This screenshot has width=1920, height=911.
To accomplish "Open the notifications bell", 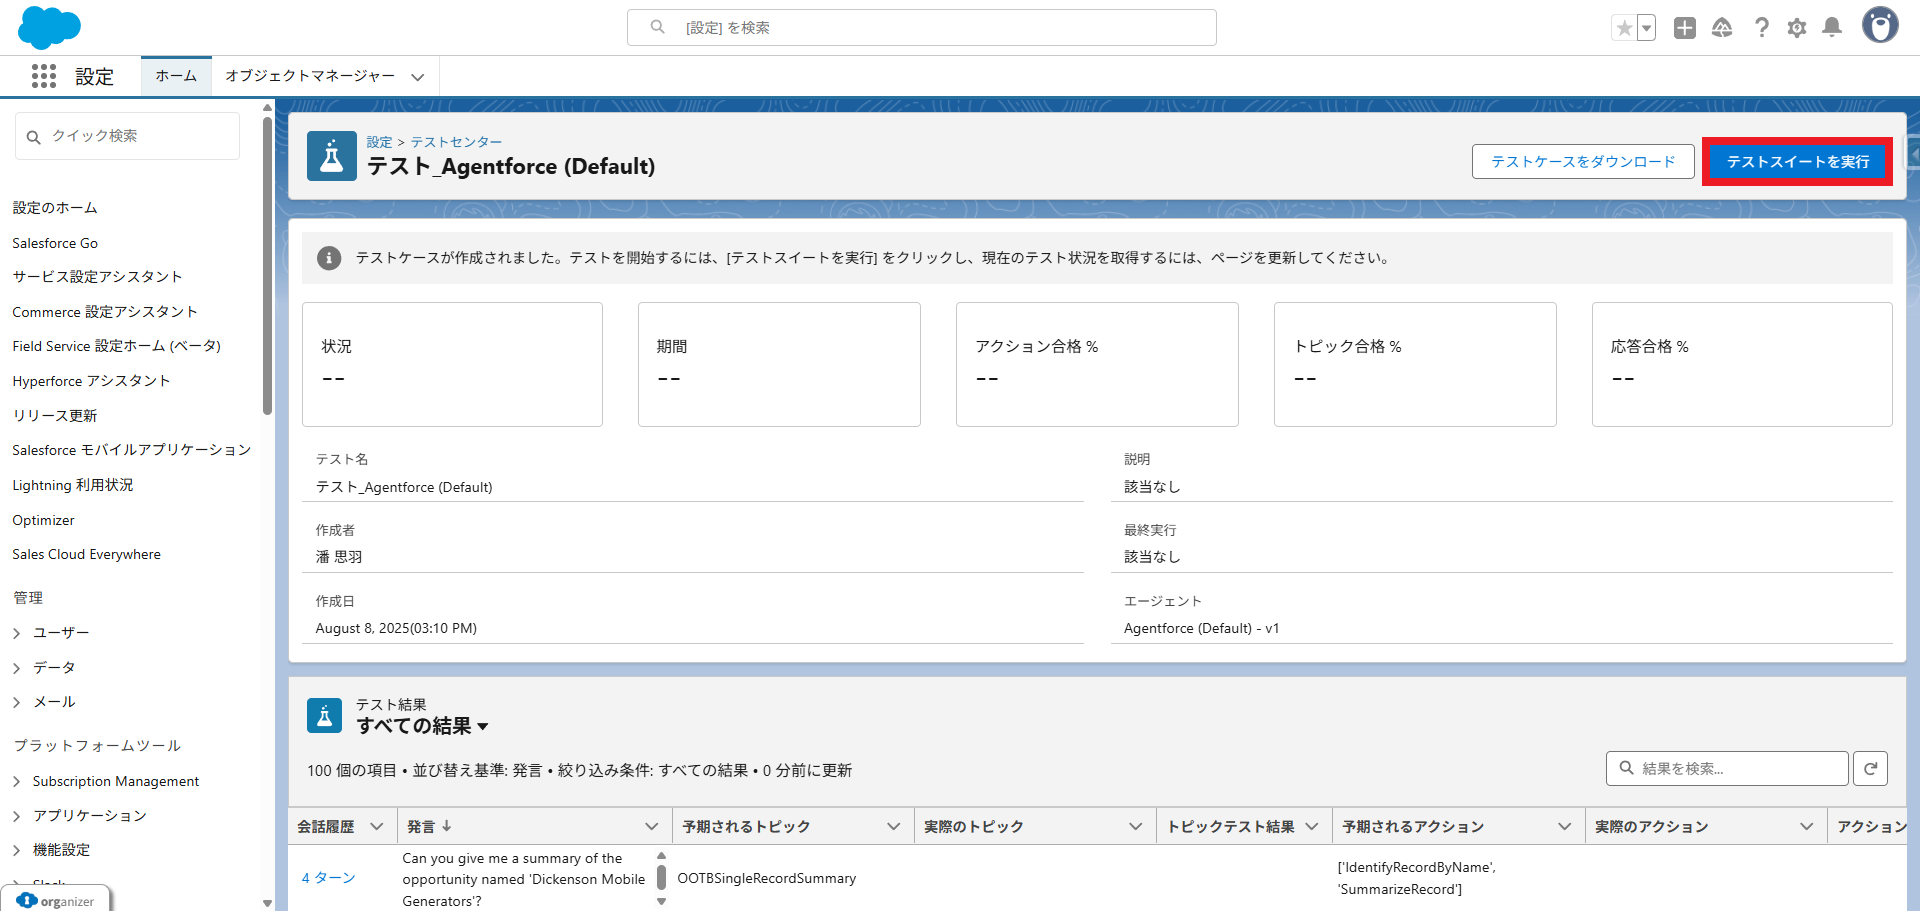I will 1832,28.
